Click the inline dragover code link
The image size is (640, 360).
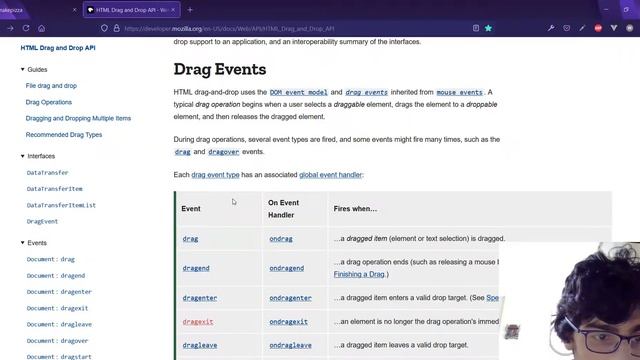224,152
